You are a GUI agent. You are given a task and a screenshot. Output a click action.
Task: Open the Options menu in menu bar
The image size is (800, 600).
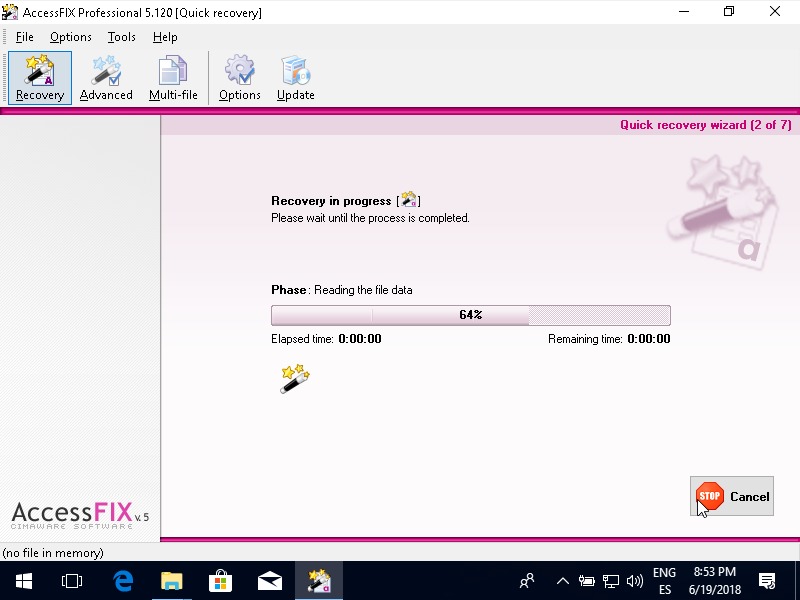click(71, 37)
